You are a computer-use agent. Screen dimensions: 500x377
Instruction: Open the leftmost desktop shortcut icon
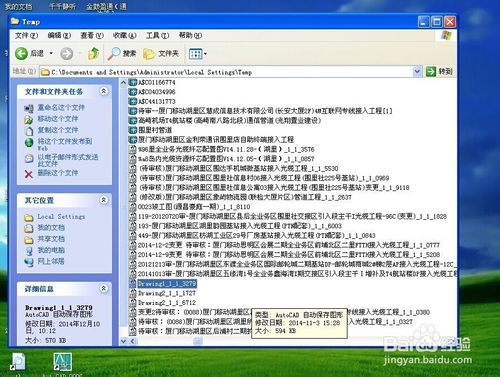click(18, 362)
